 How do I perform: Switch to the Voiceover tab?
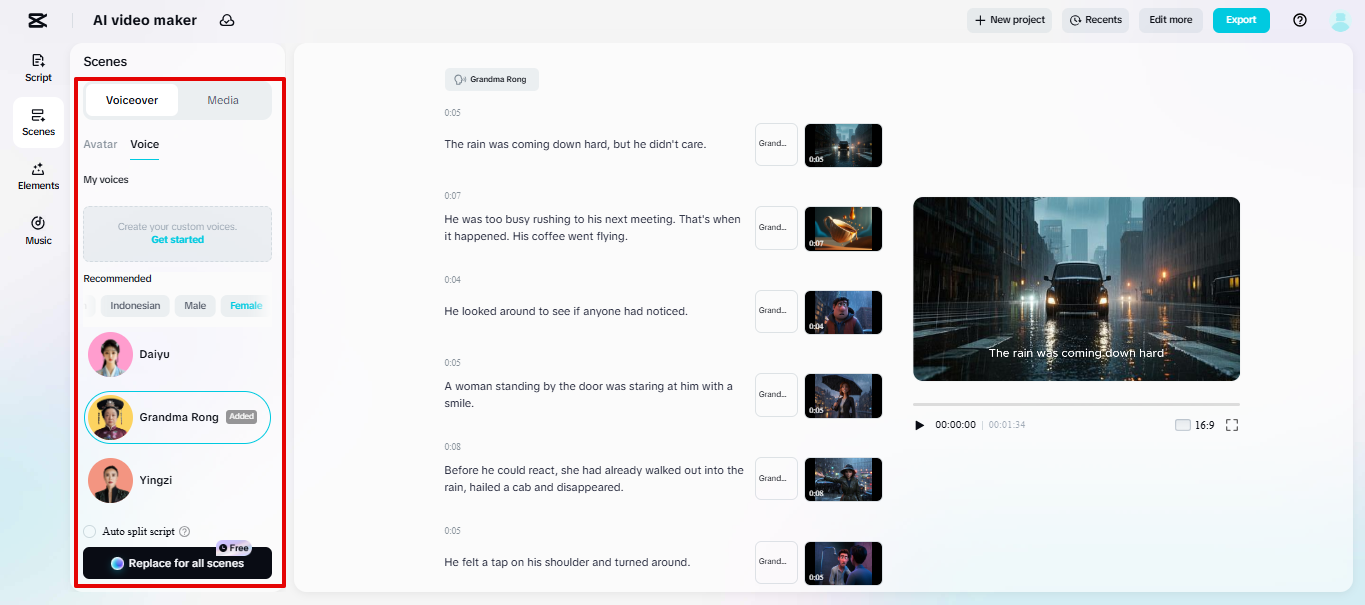tap(132, 100)
